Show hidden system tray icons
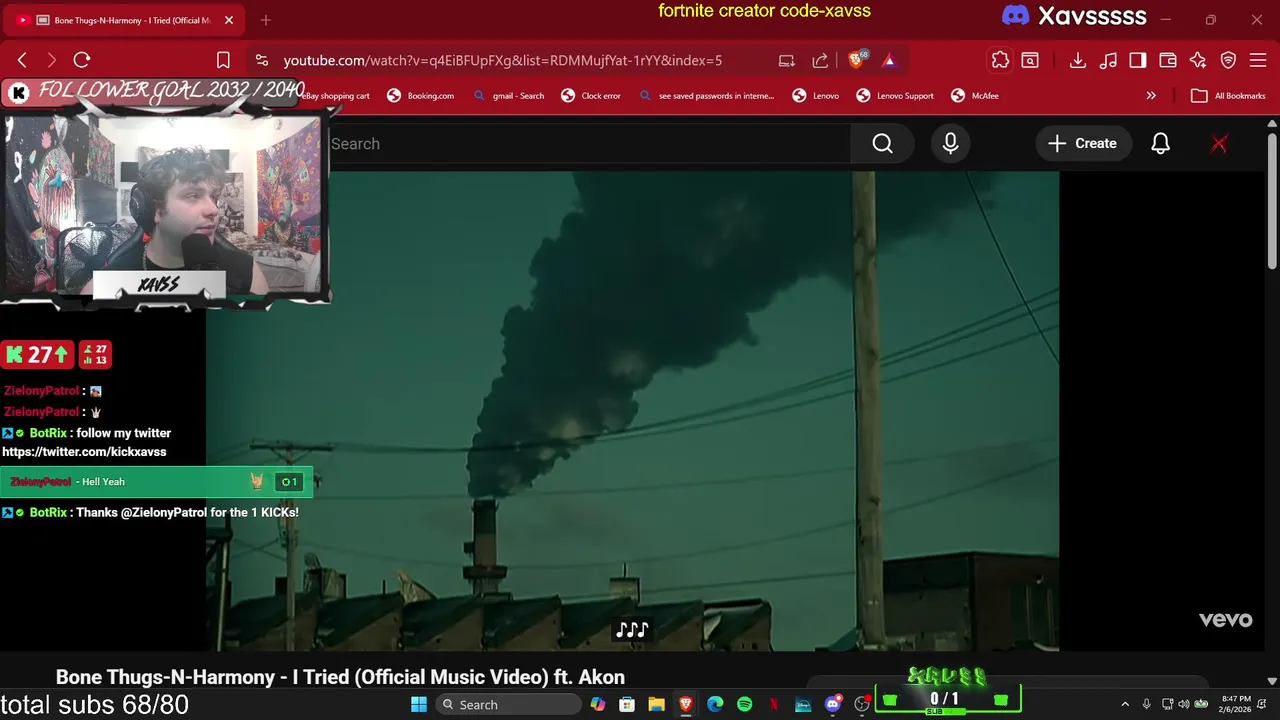Image resolution: width=1280 pixels, height=720 pixels. [1125, 704]
